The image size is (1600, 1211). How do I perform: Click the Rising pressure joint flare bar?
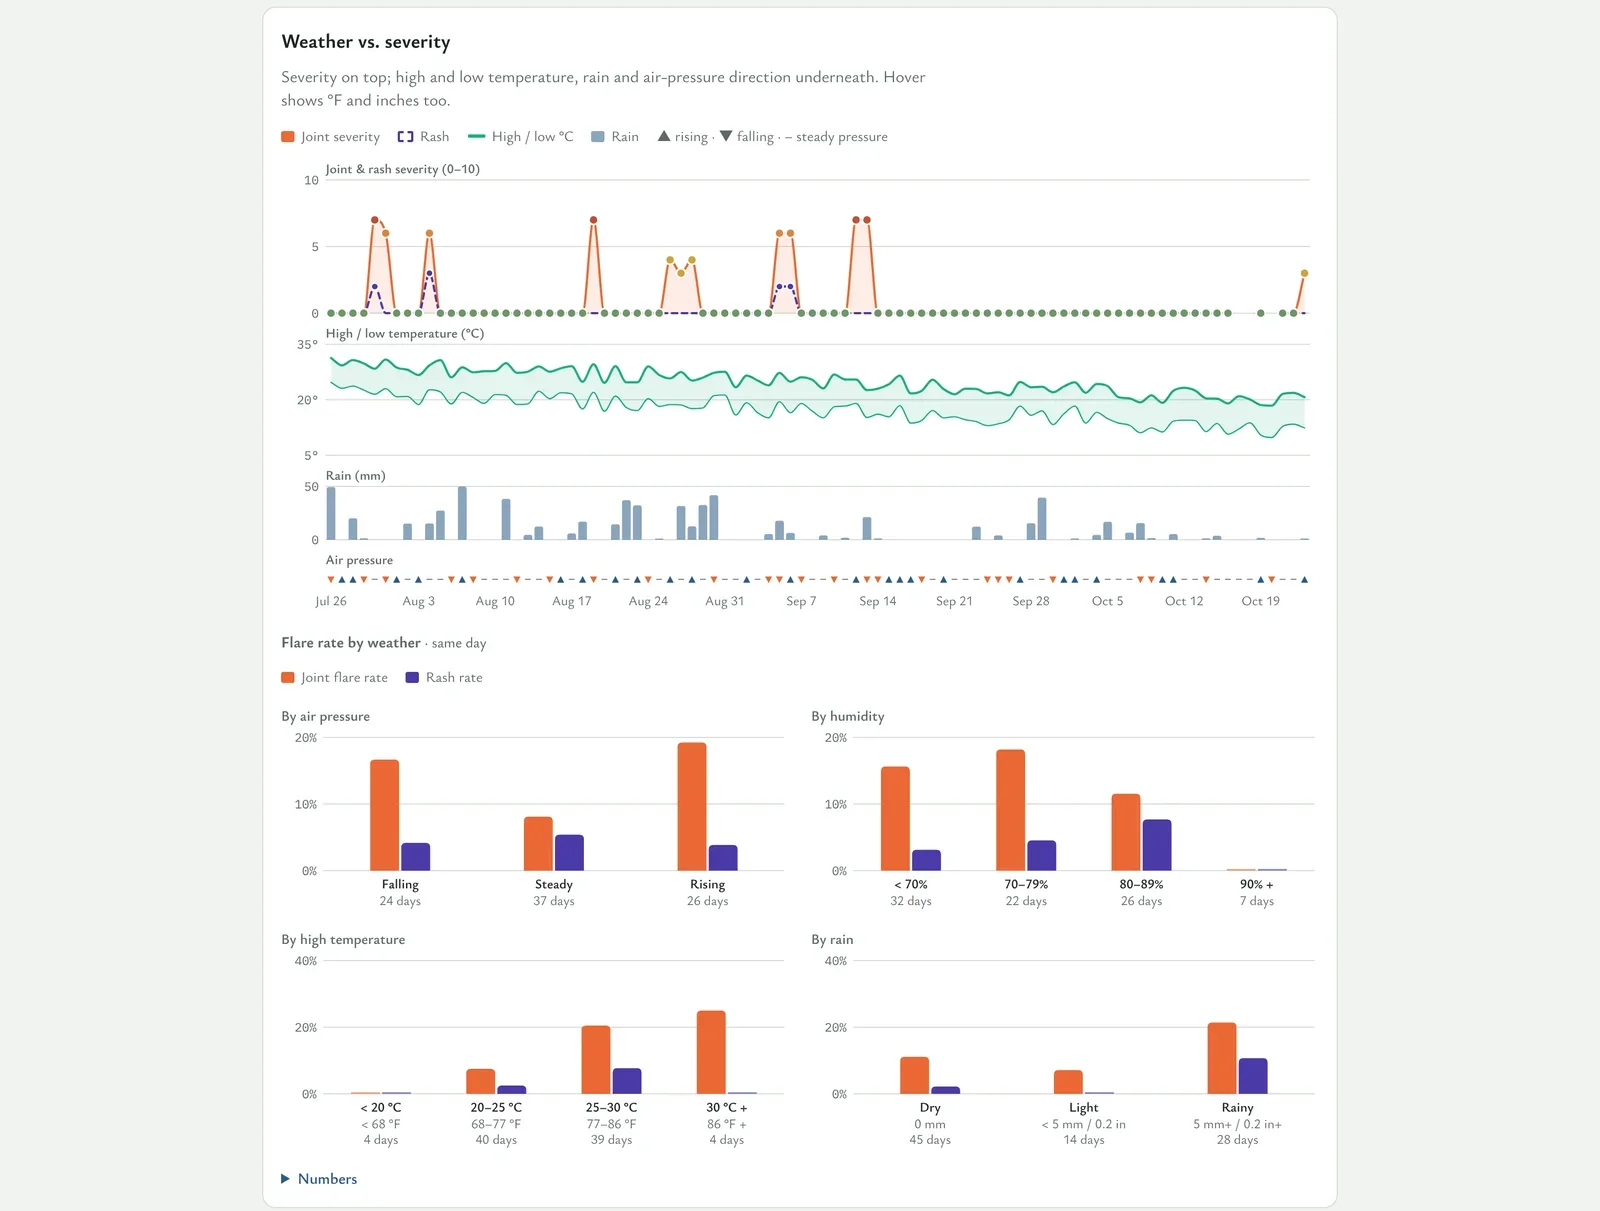pos(692,806)
